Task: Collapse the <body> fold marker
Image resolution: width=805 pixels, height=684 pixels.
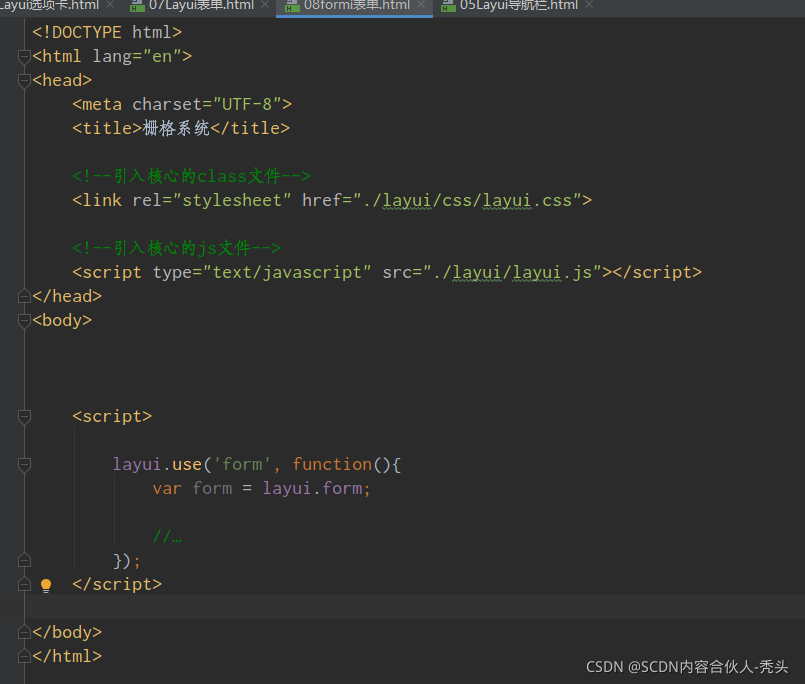Action: coord(24,320)
